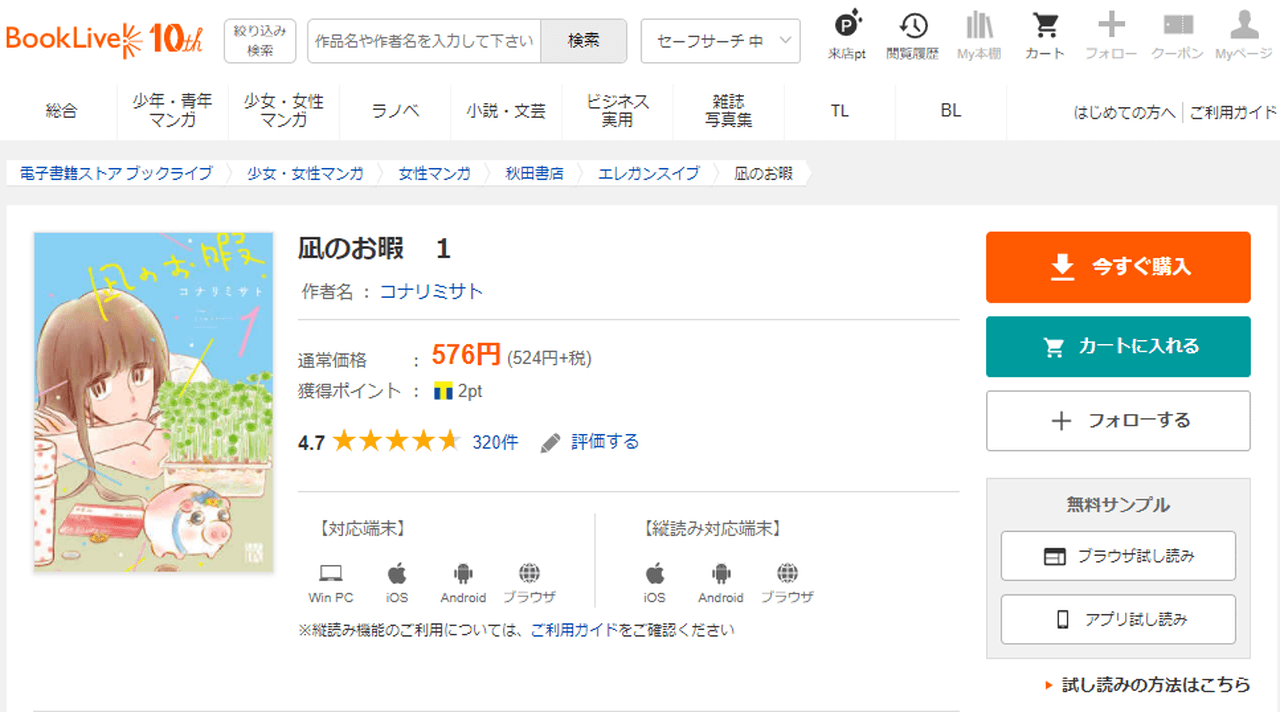Focus the title or author search field
1280x712 pixels.
pos(424,41)
